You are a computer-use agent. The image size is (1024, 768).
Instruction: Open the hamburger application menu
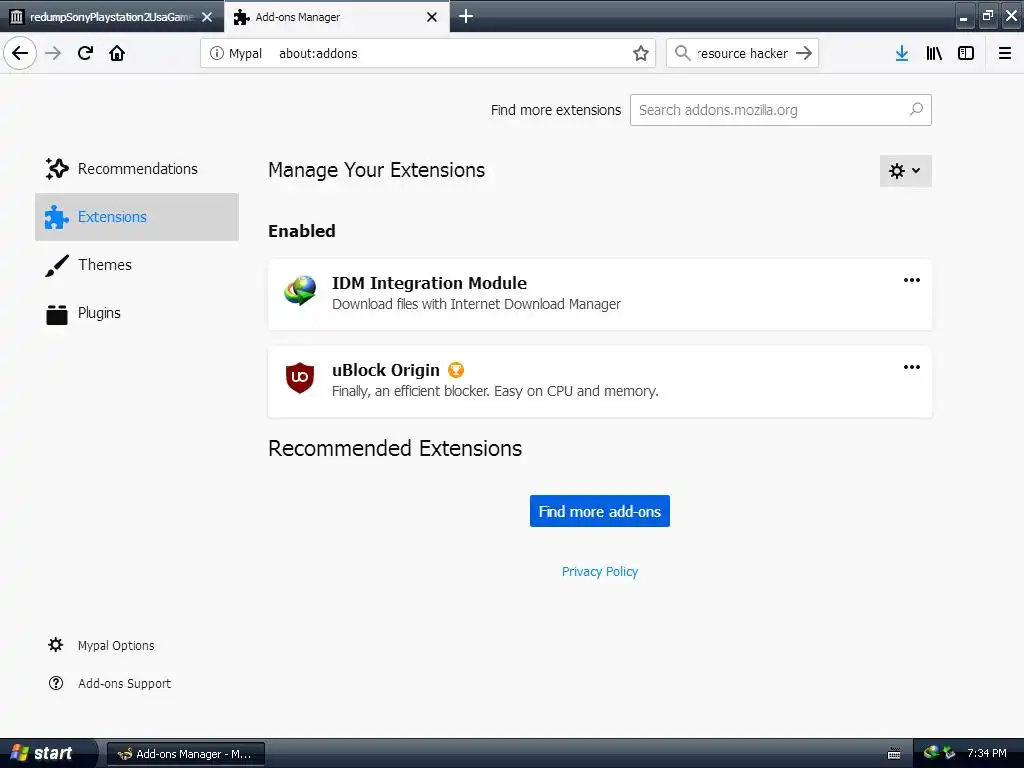pos(1003,53)
